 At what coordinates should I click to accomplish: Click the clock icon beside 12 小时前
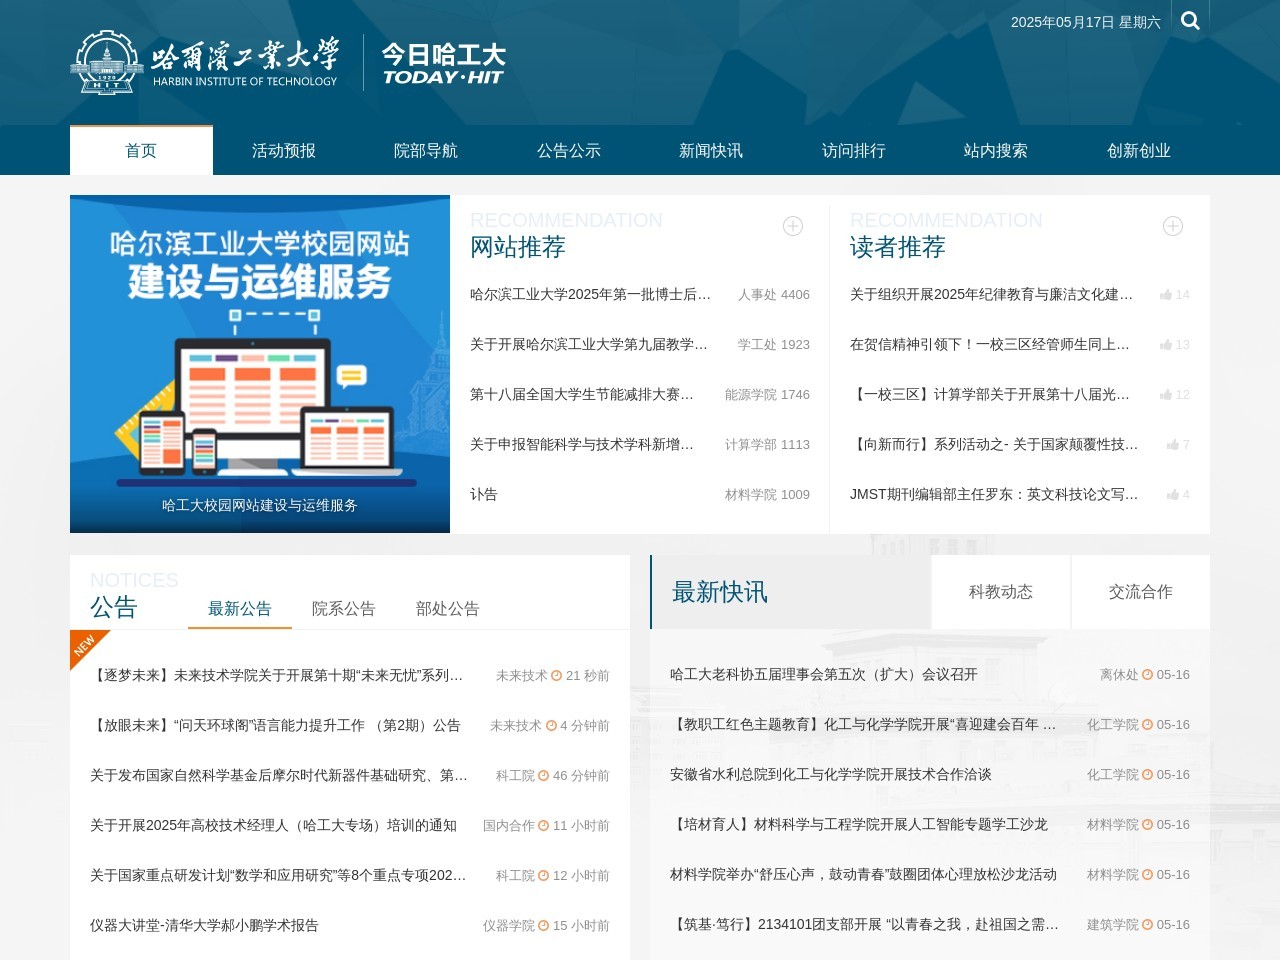tap(543, 876)
